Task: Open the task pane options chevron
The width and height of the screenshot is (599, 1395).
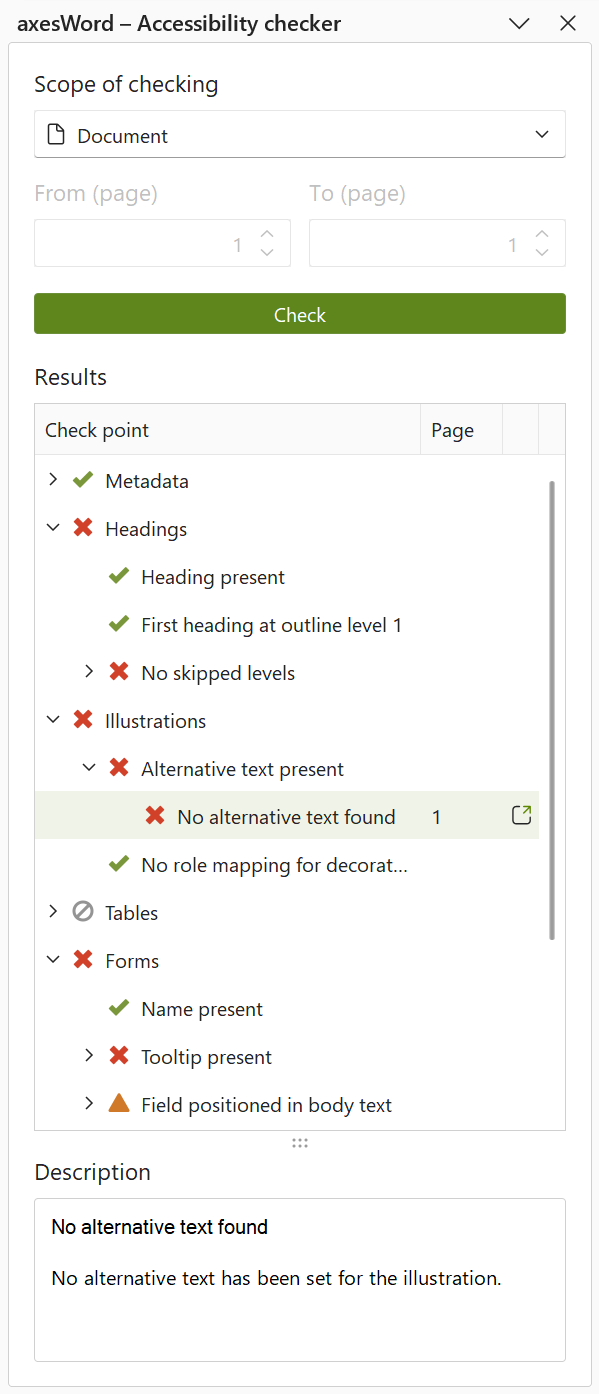Action: pos(519,24)
